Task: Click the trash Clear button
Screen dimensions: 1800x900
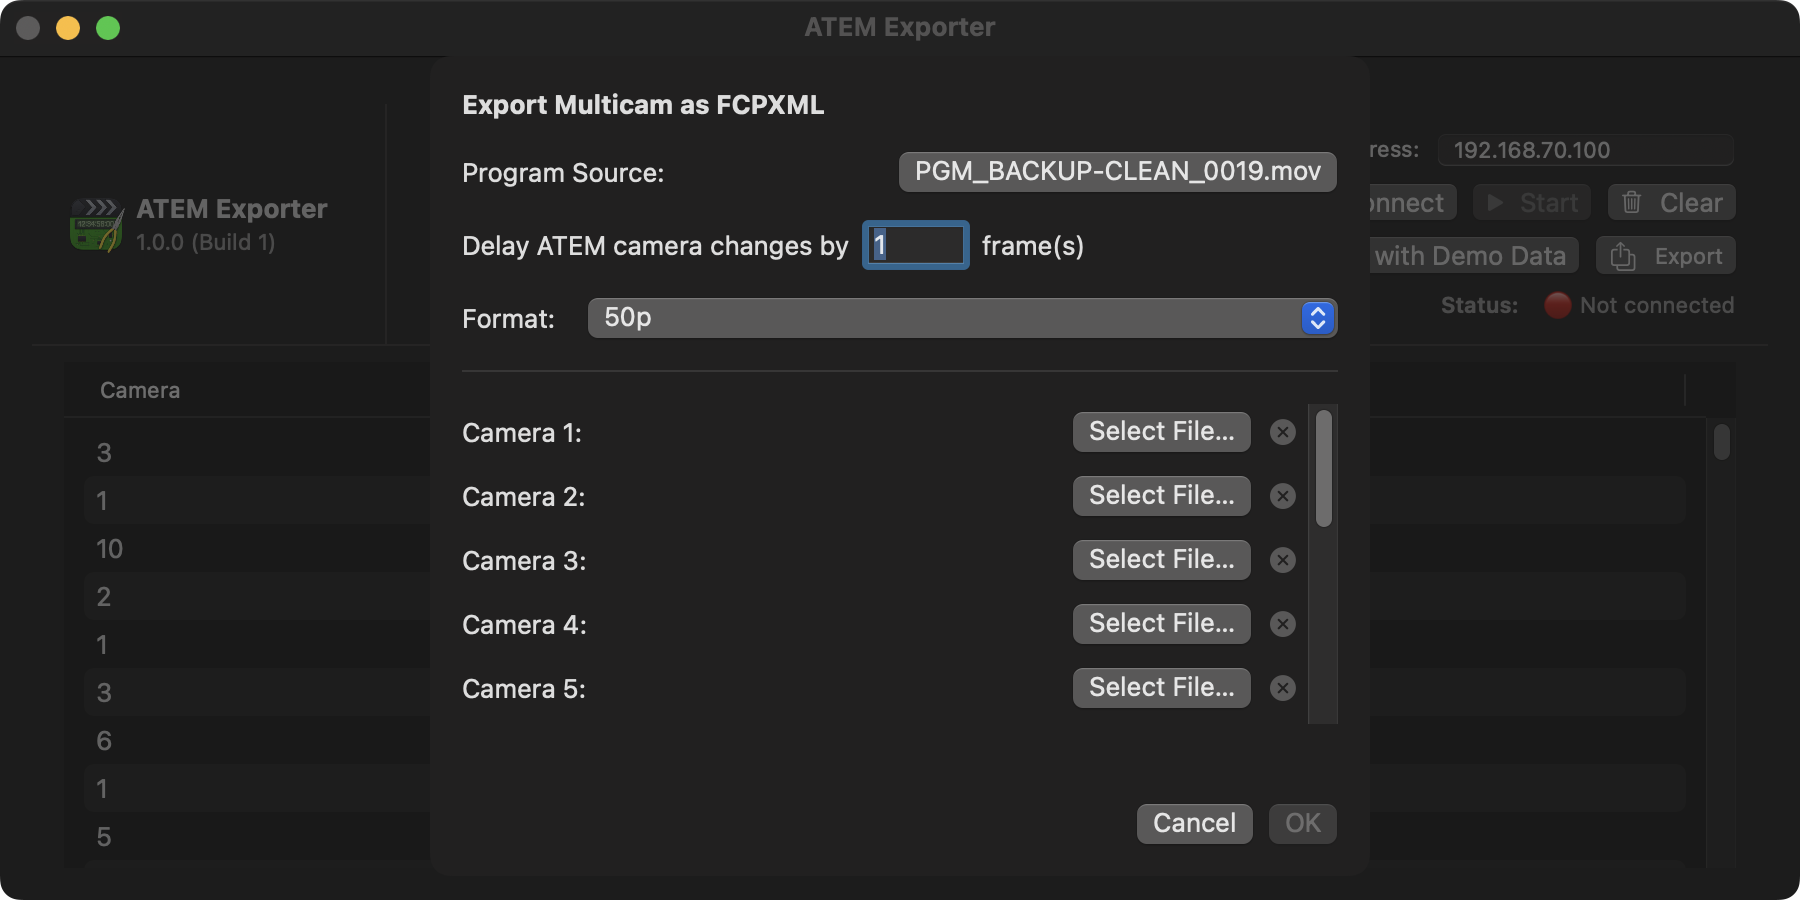Action: coord(1671,203)
